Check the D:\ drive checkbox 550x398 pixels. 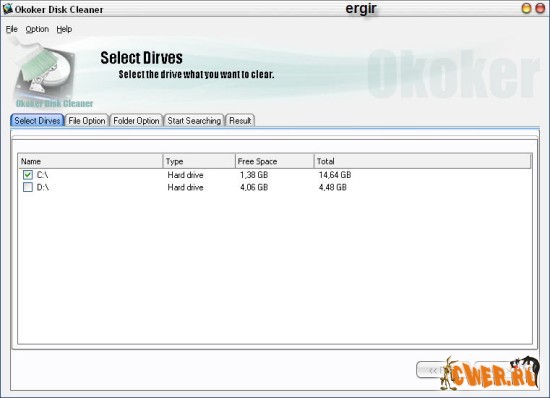point(28,187)
